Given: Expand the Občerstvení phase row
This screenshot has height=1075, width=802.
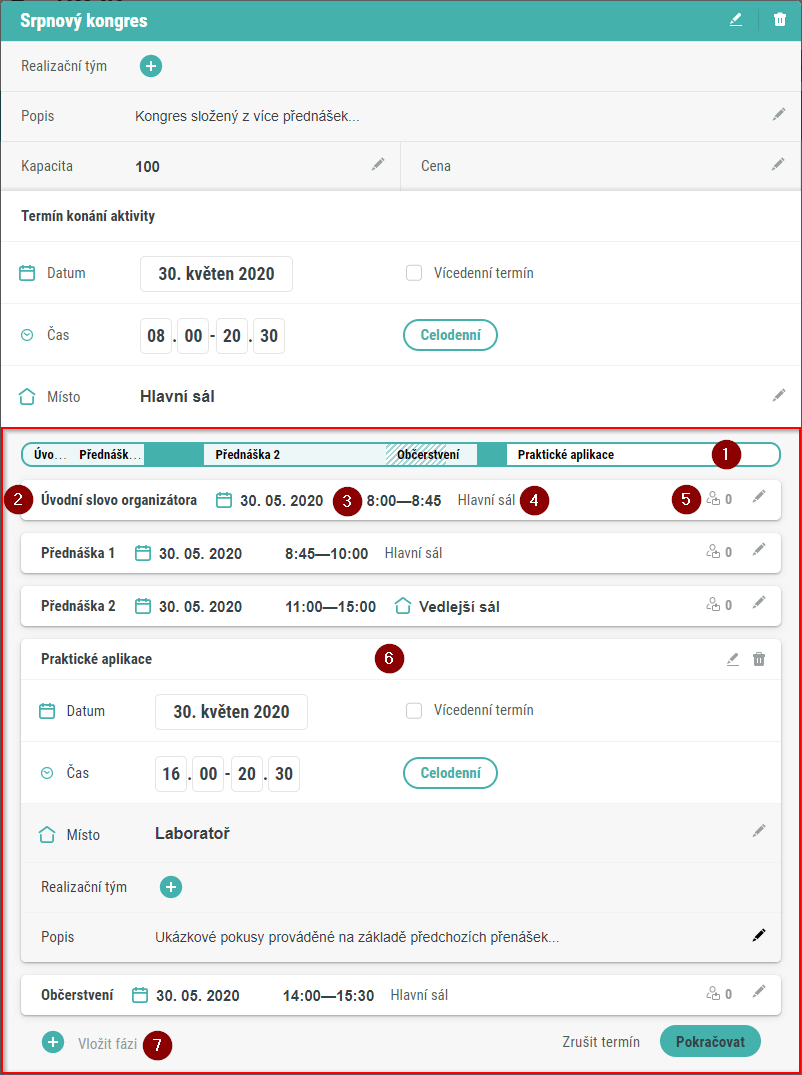Looking at the screenshot, I should pos(759,993).
